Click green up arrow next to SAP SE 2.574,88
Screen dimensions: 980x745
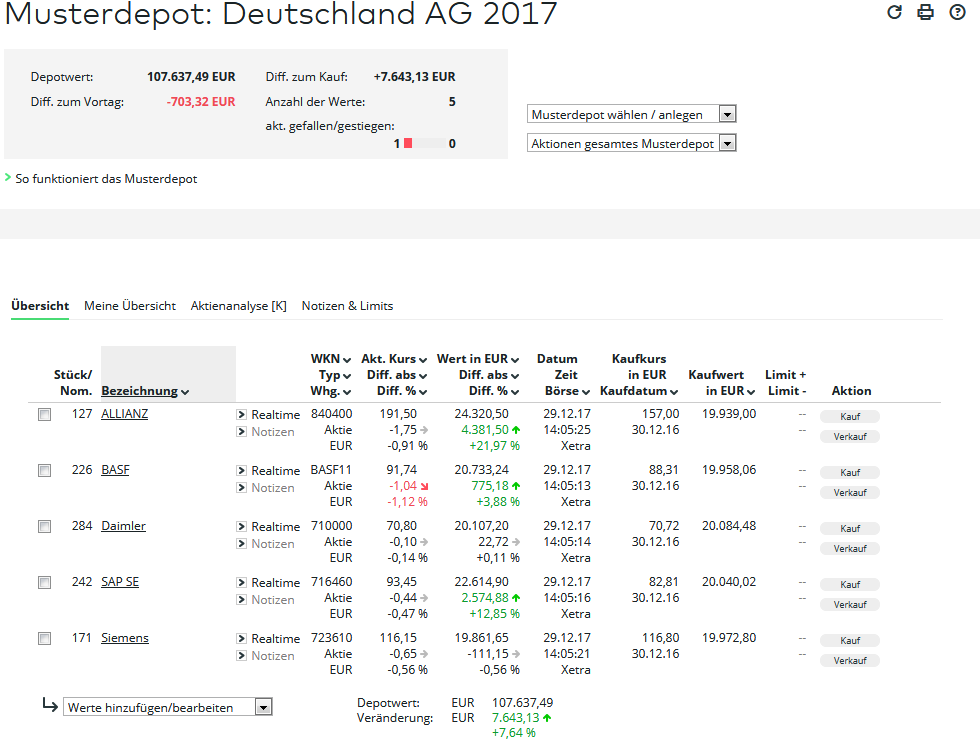click(516, 598)
